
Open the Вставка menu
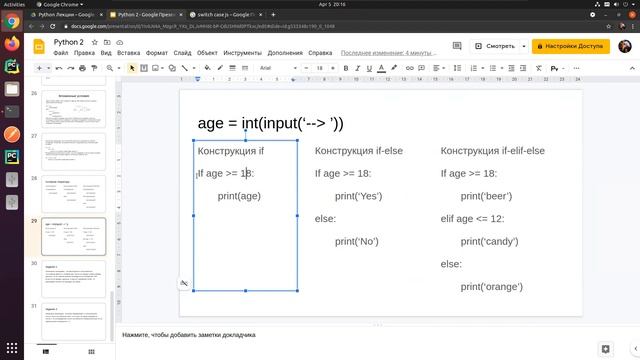tap(129, 53)
